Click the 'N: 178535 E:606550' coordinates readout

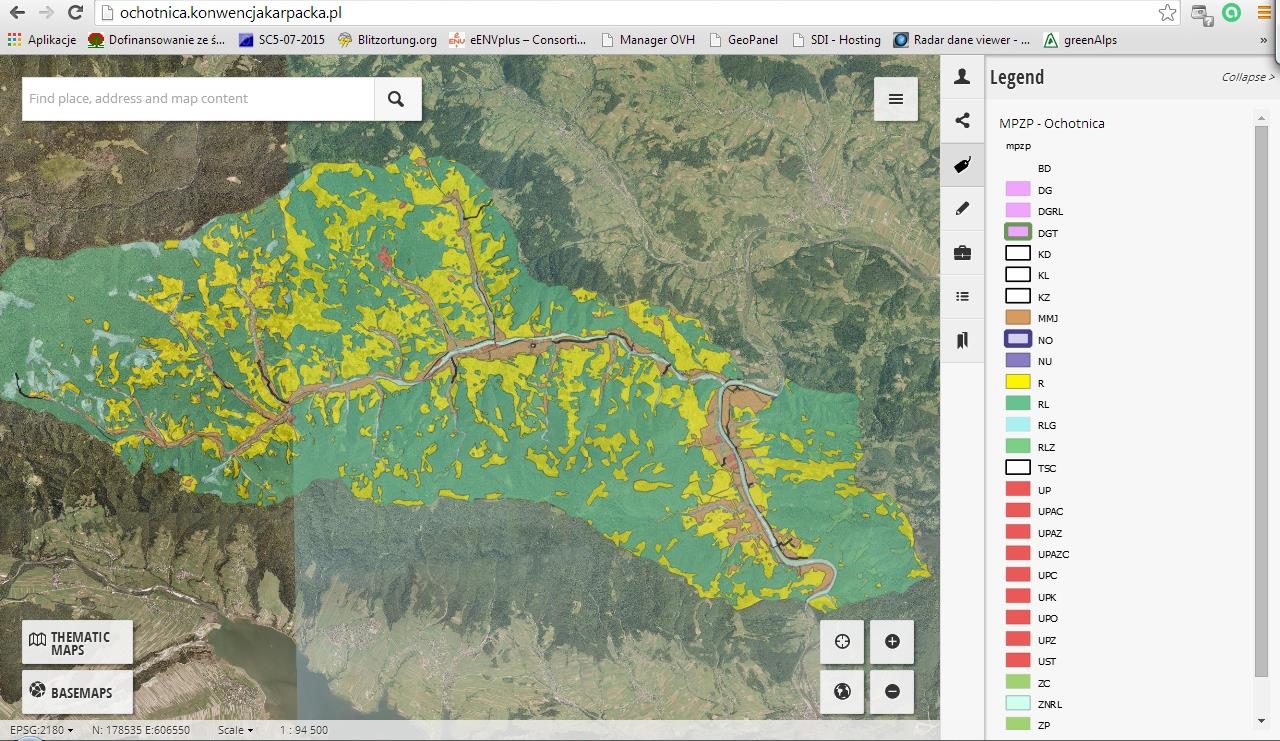[141, 730]
